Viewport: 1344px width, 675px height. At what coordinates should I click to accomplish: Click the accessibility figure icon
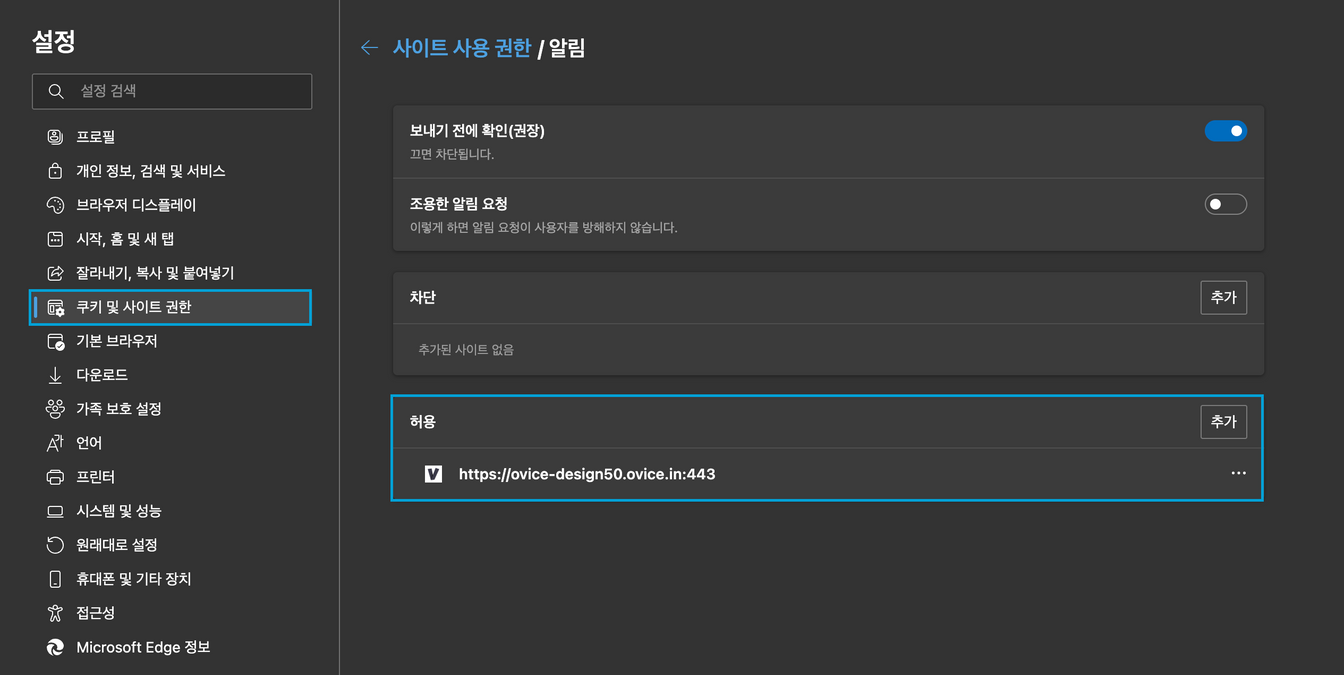(55, 613)
